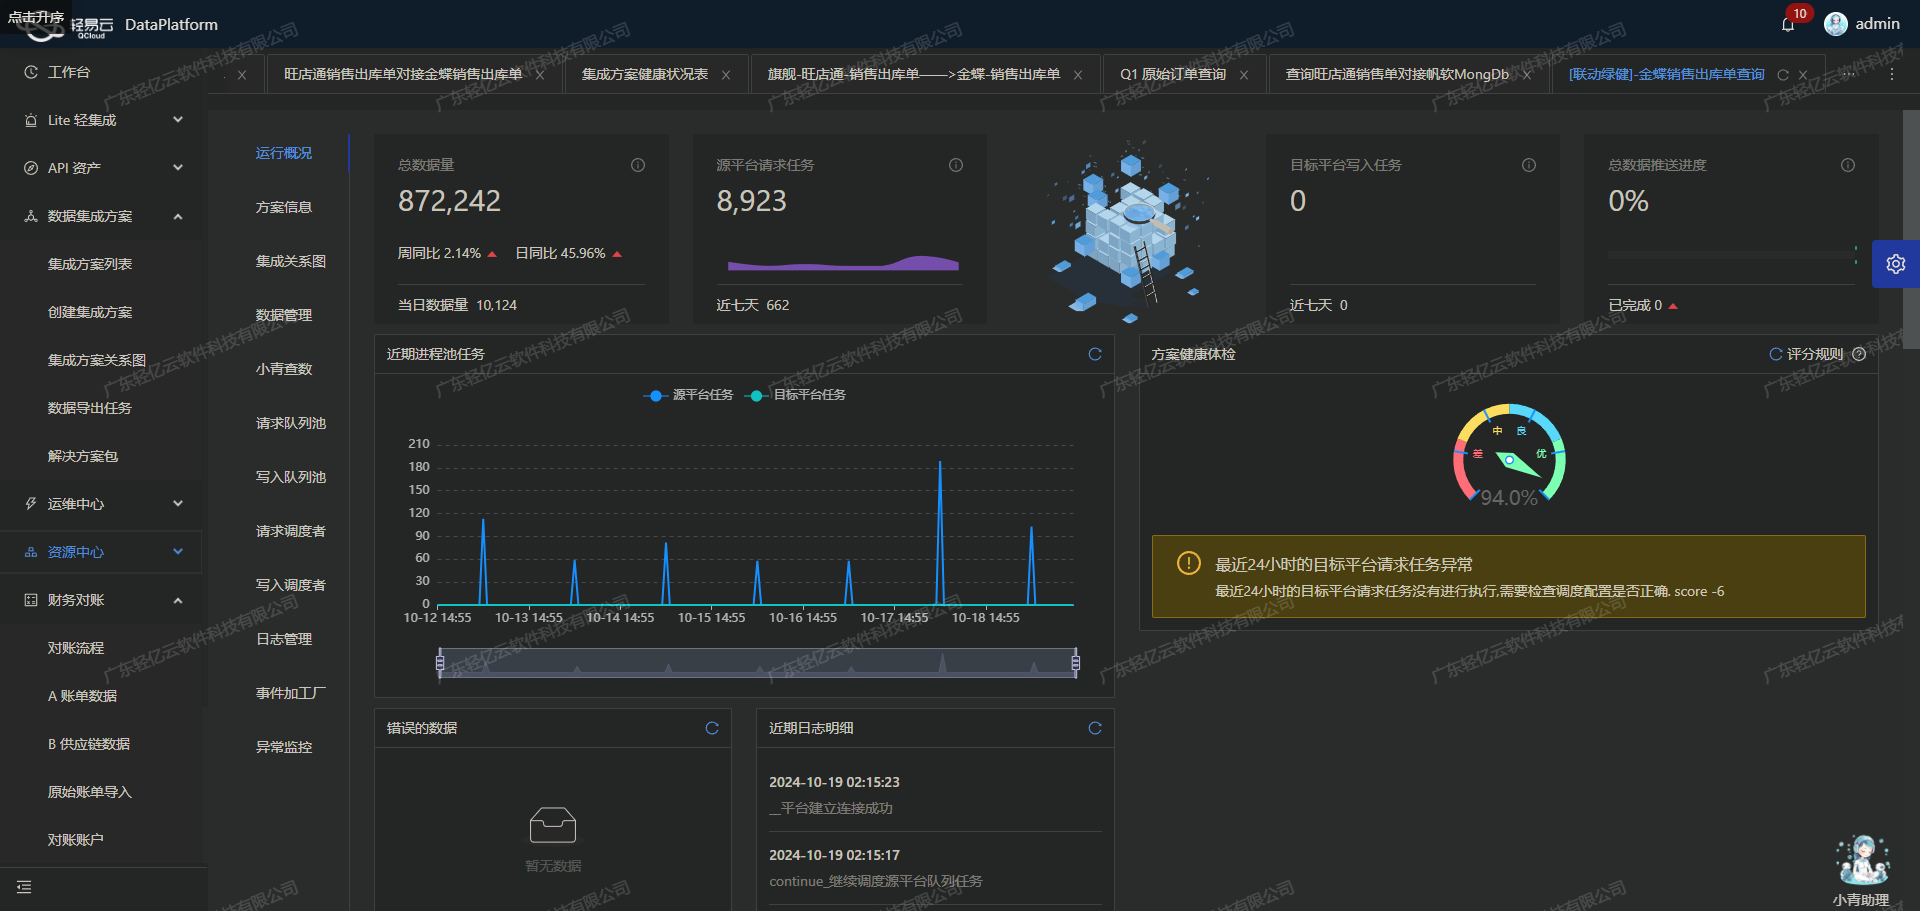Reload the 金蝶销售出库单查询 tab

pos(1783,75)
